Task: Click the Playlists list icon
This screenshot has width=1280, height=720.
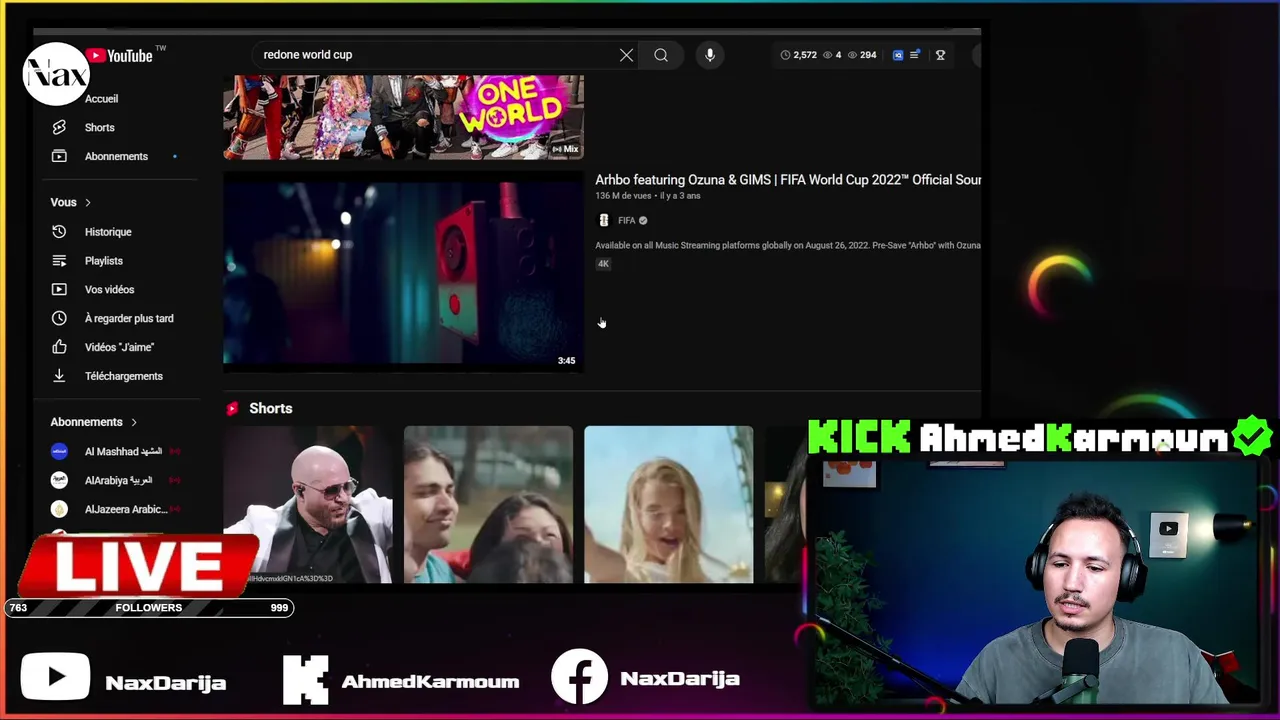Action: (59, 261)
